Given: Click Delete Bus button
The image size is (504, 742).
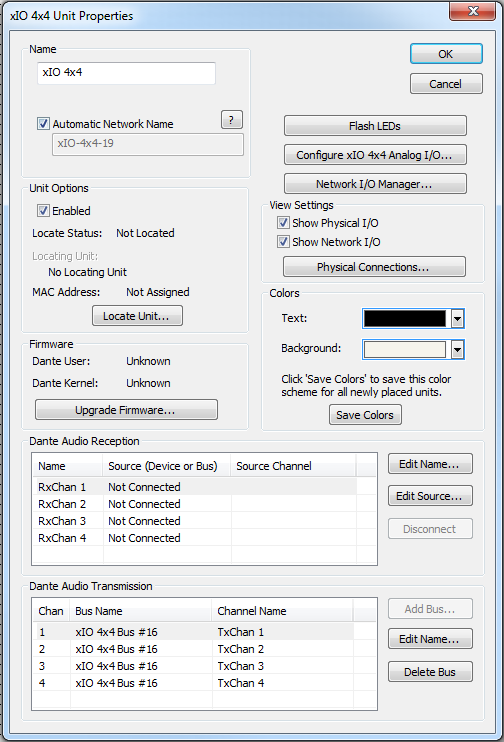Looking at the screenshot, I should pos(430,671).
